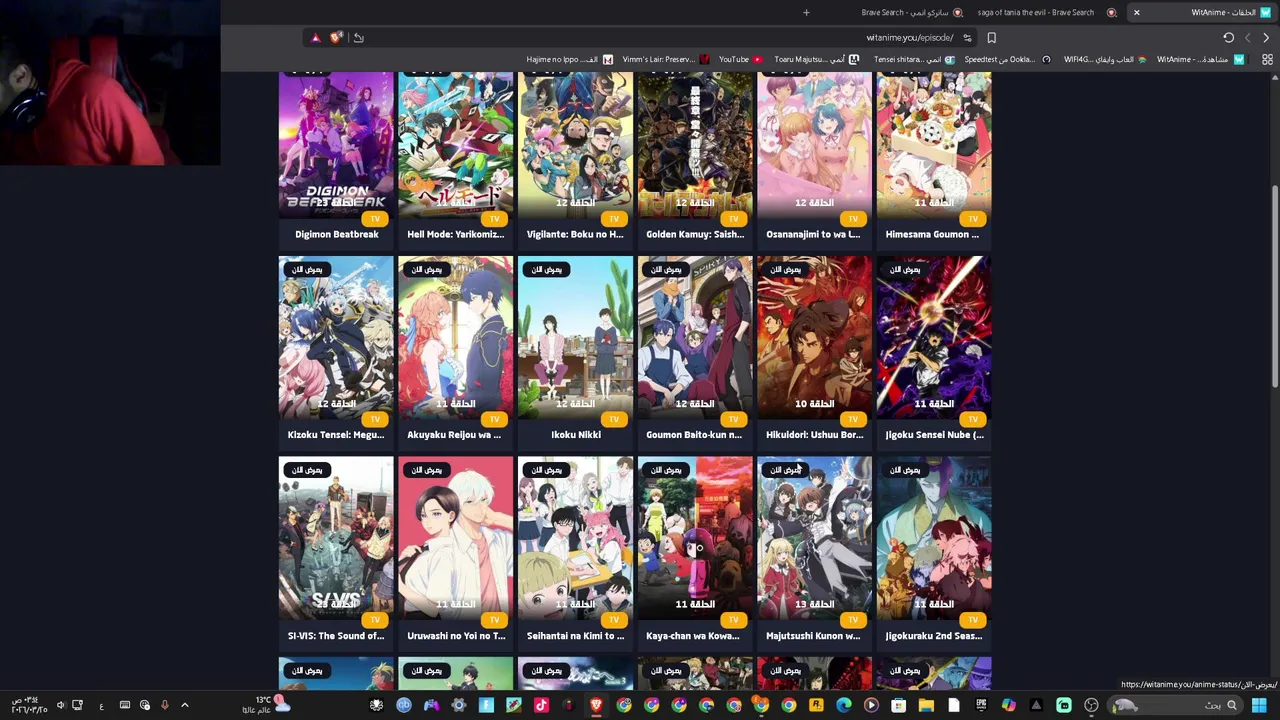Click يعرض الان badge on Majutsushi Kunon card
Viewport: 1280px width, 720px height.
point(786,470)
